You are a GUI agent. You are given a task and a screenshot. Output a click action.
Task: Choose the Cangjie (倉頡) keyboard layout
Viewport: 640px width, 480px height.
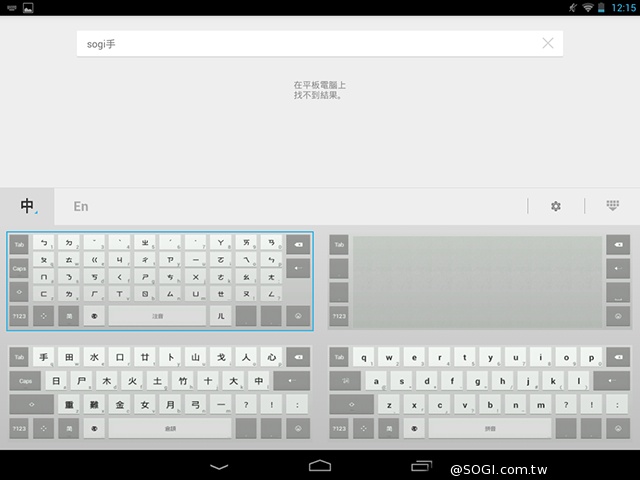click(160, 393)
